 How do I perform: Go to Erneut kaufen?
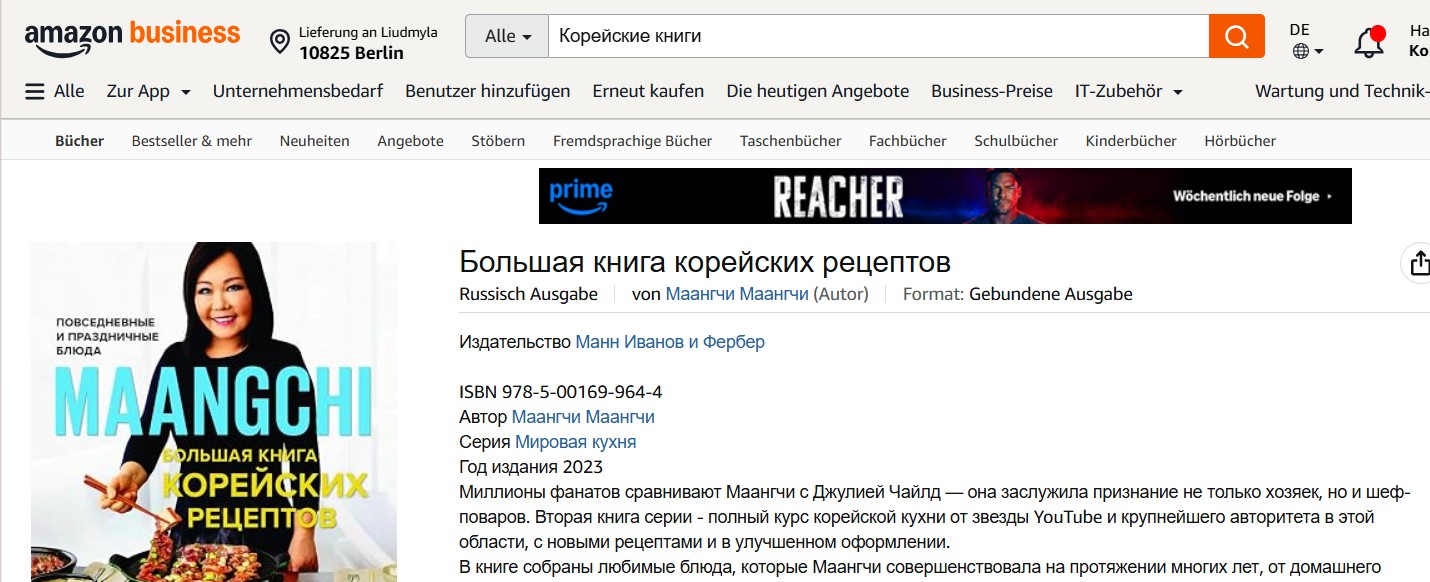[648, 91]
